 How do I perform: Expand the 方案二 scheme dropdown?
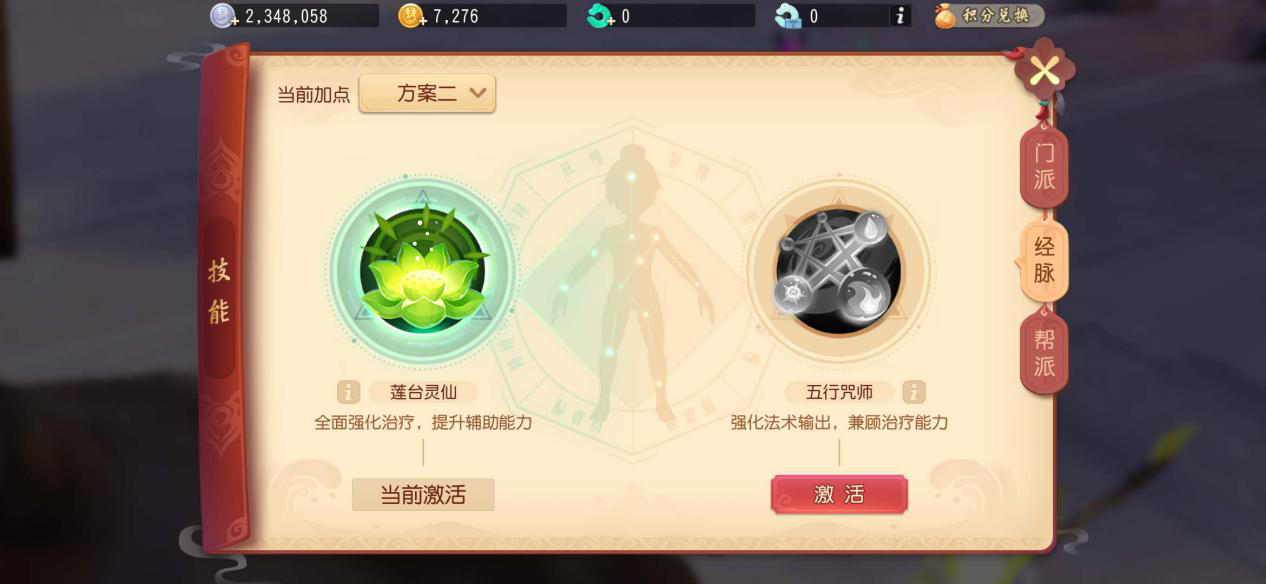point(427,94)
